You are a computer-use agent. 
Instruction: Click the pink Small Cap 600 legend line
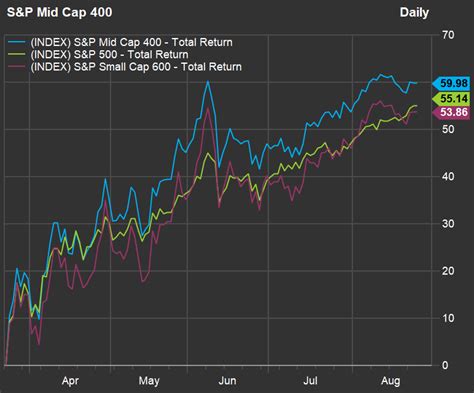(17, 67)
